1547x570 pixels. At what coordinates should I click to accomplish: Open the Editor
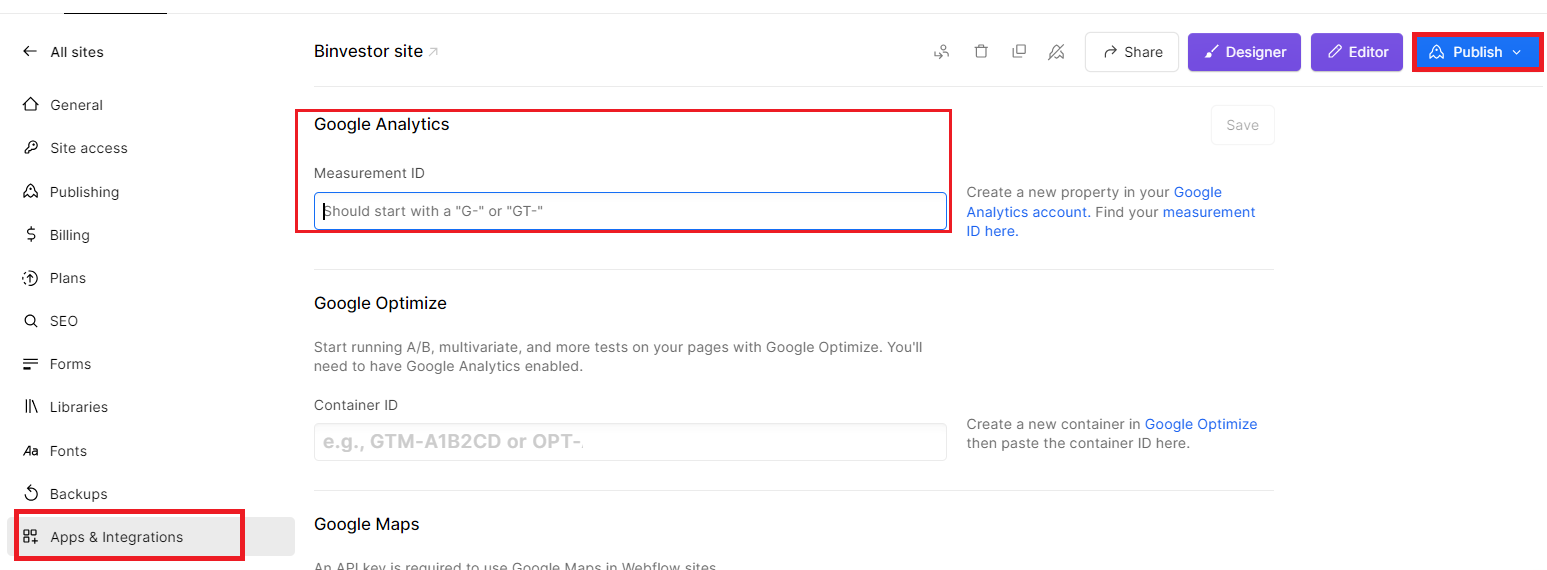click(1357, 52)
